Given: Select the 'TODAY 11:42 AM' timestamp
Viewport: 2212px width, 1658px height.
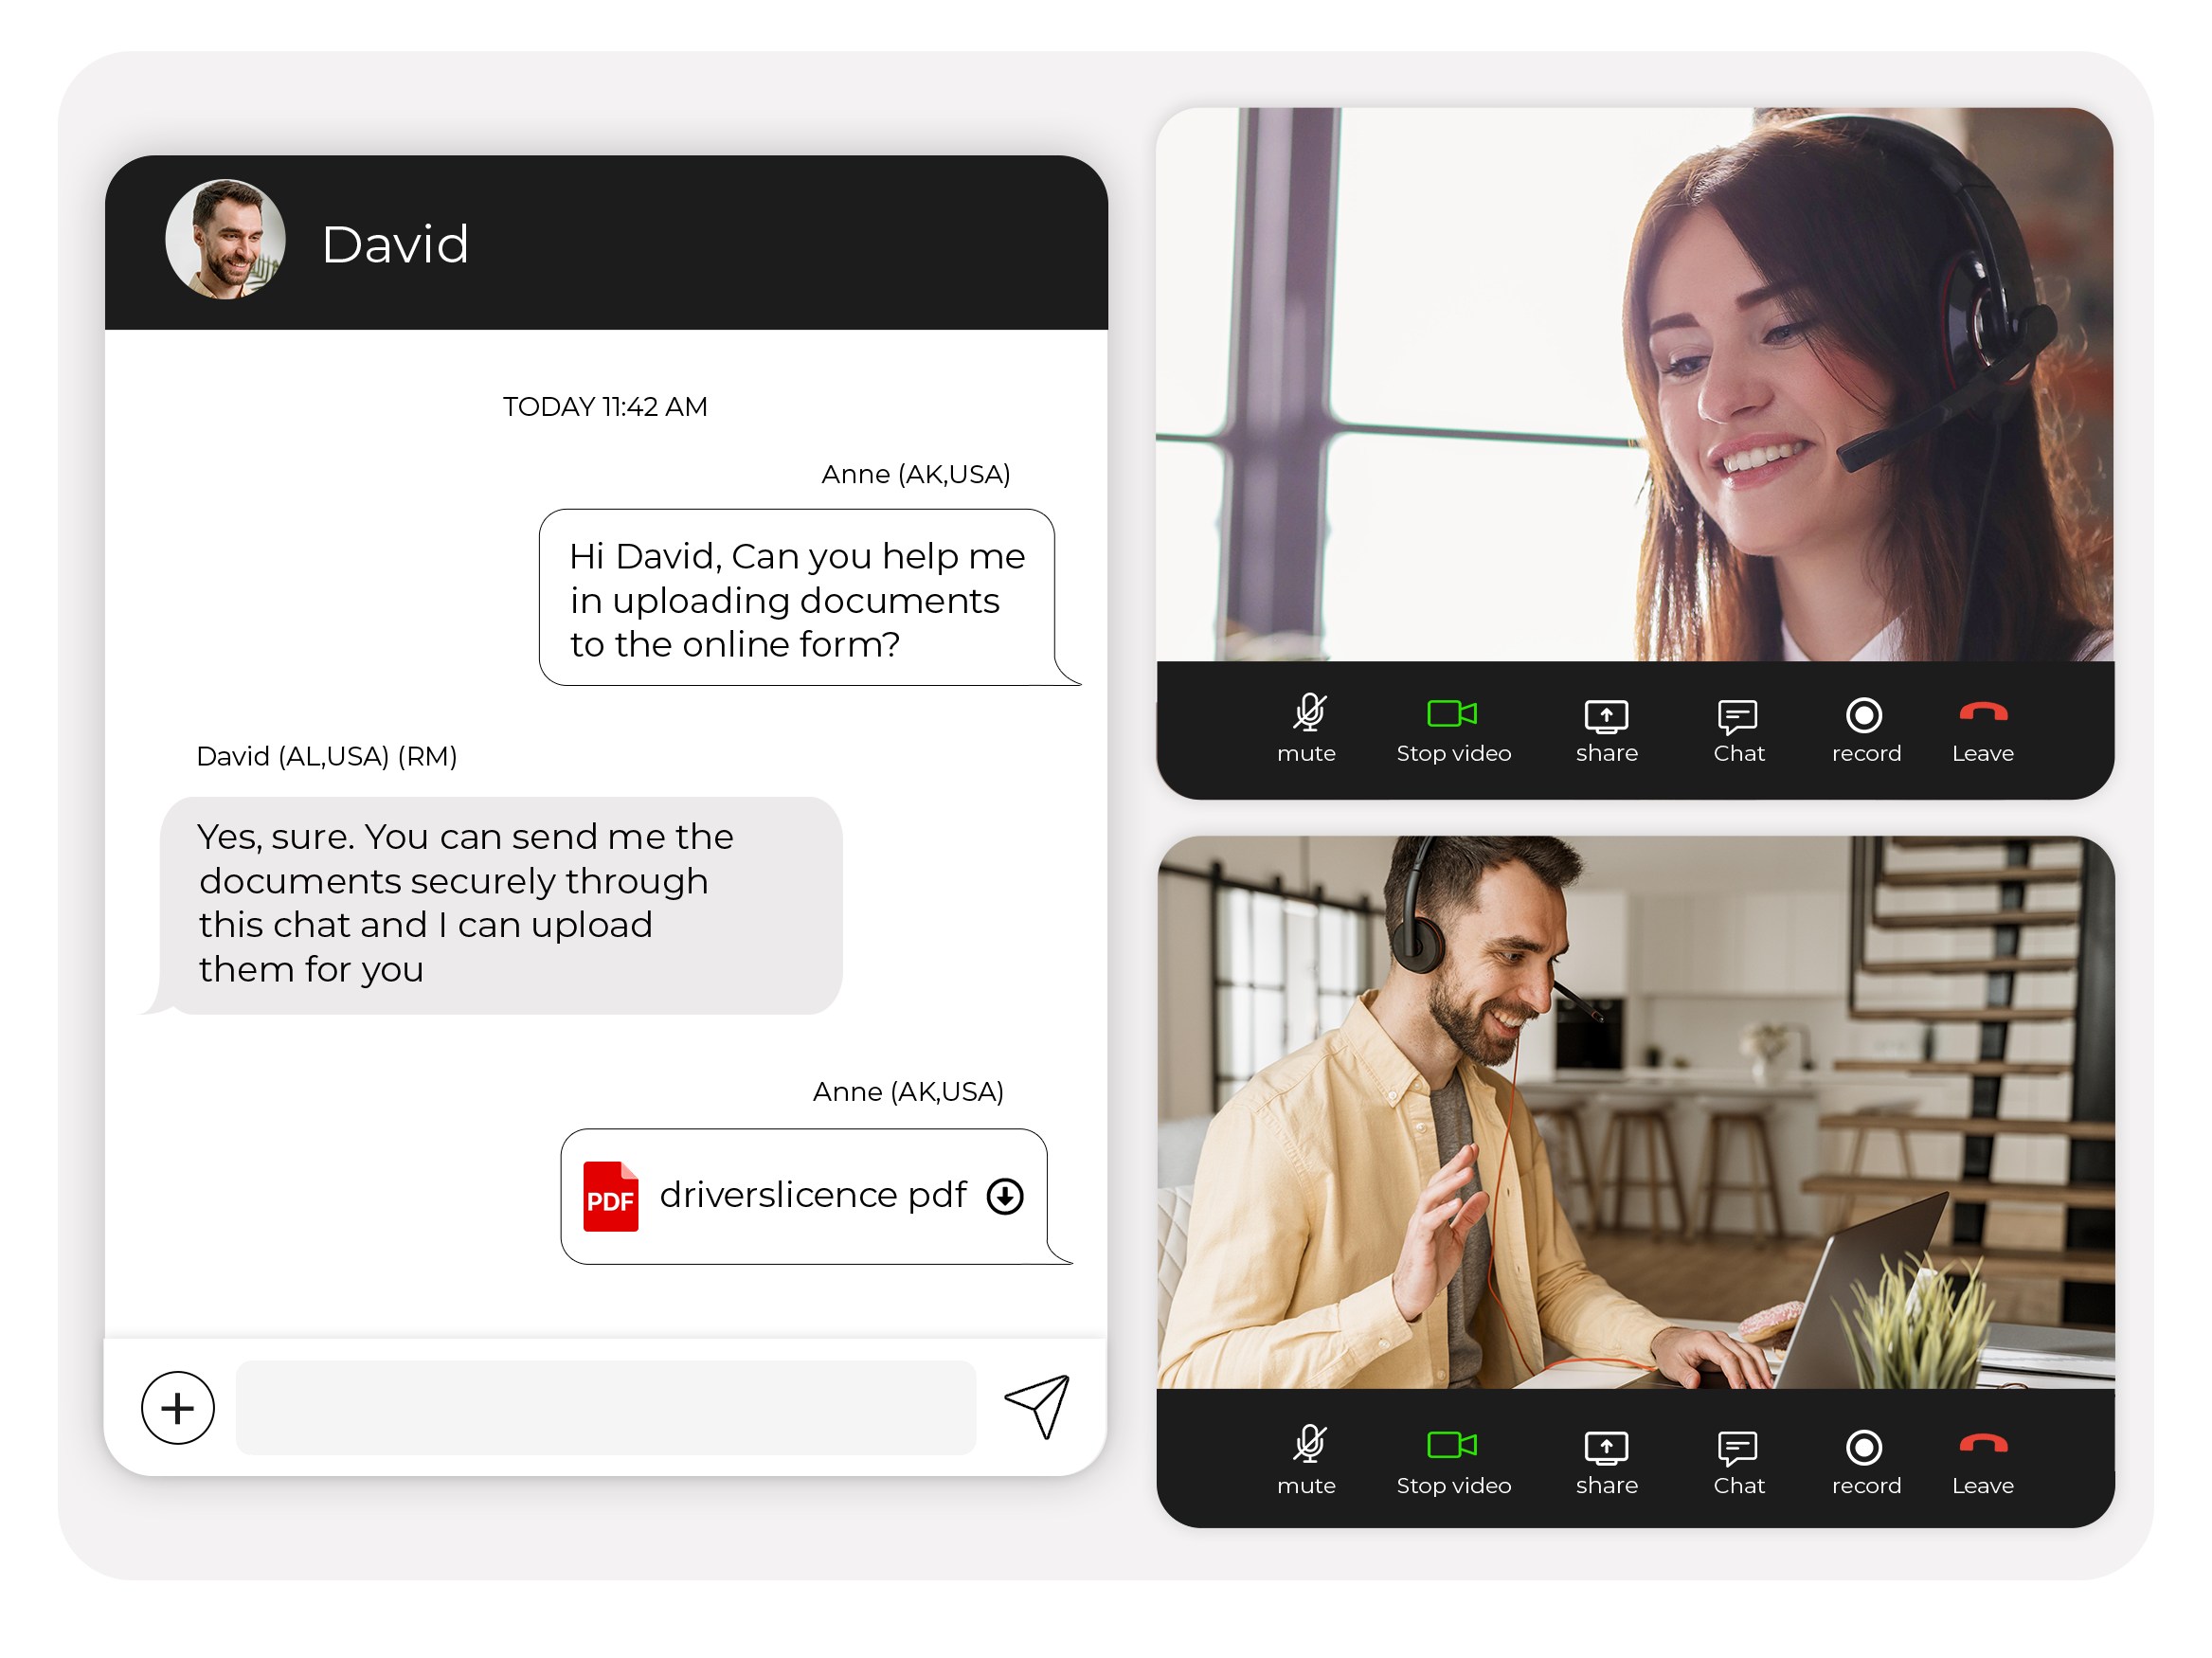Looking at the screenshot, I should click(x=605, y=407).
